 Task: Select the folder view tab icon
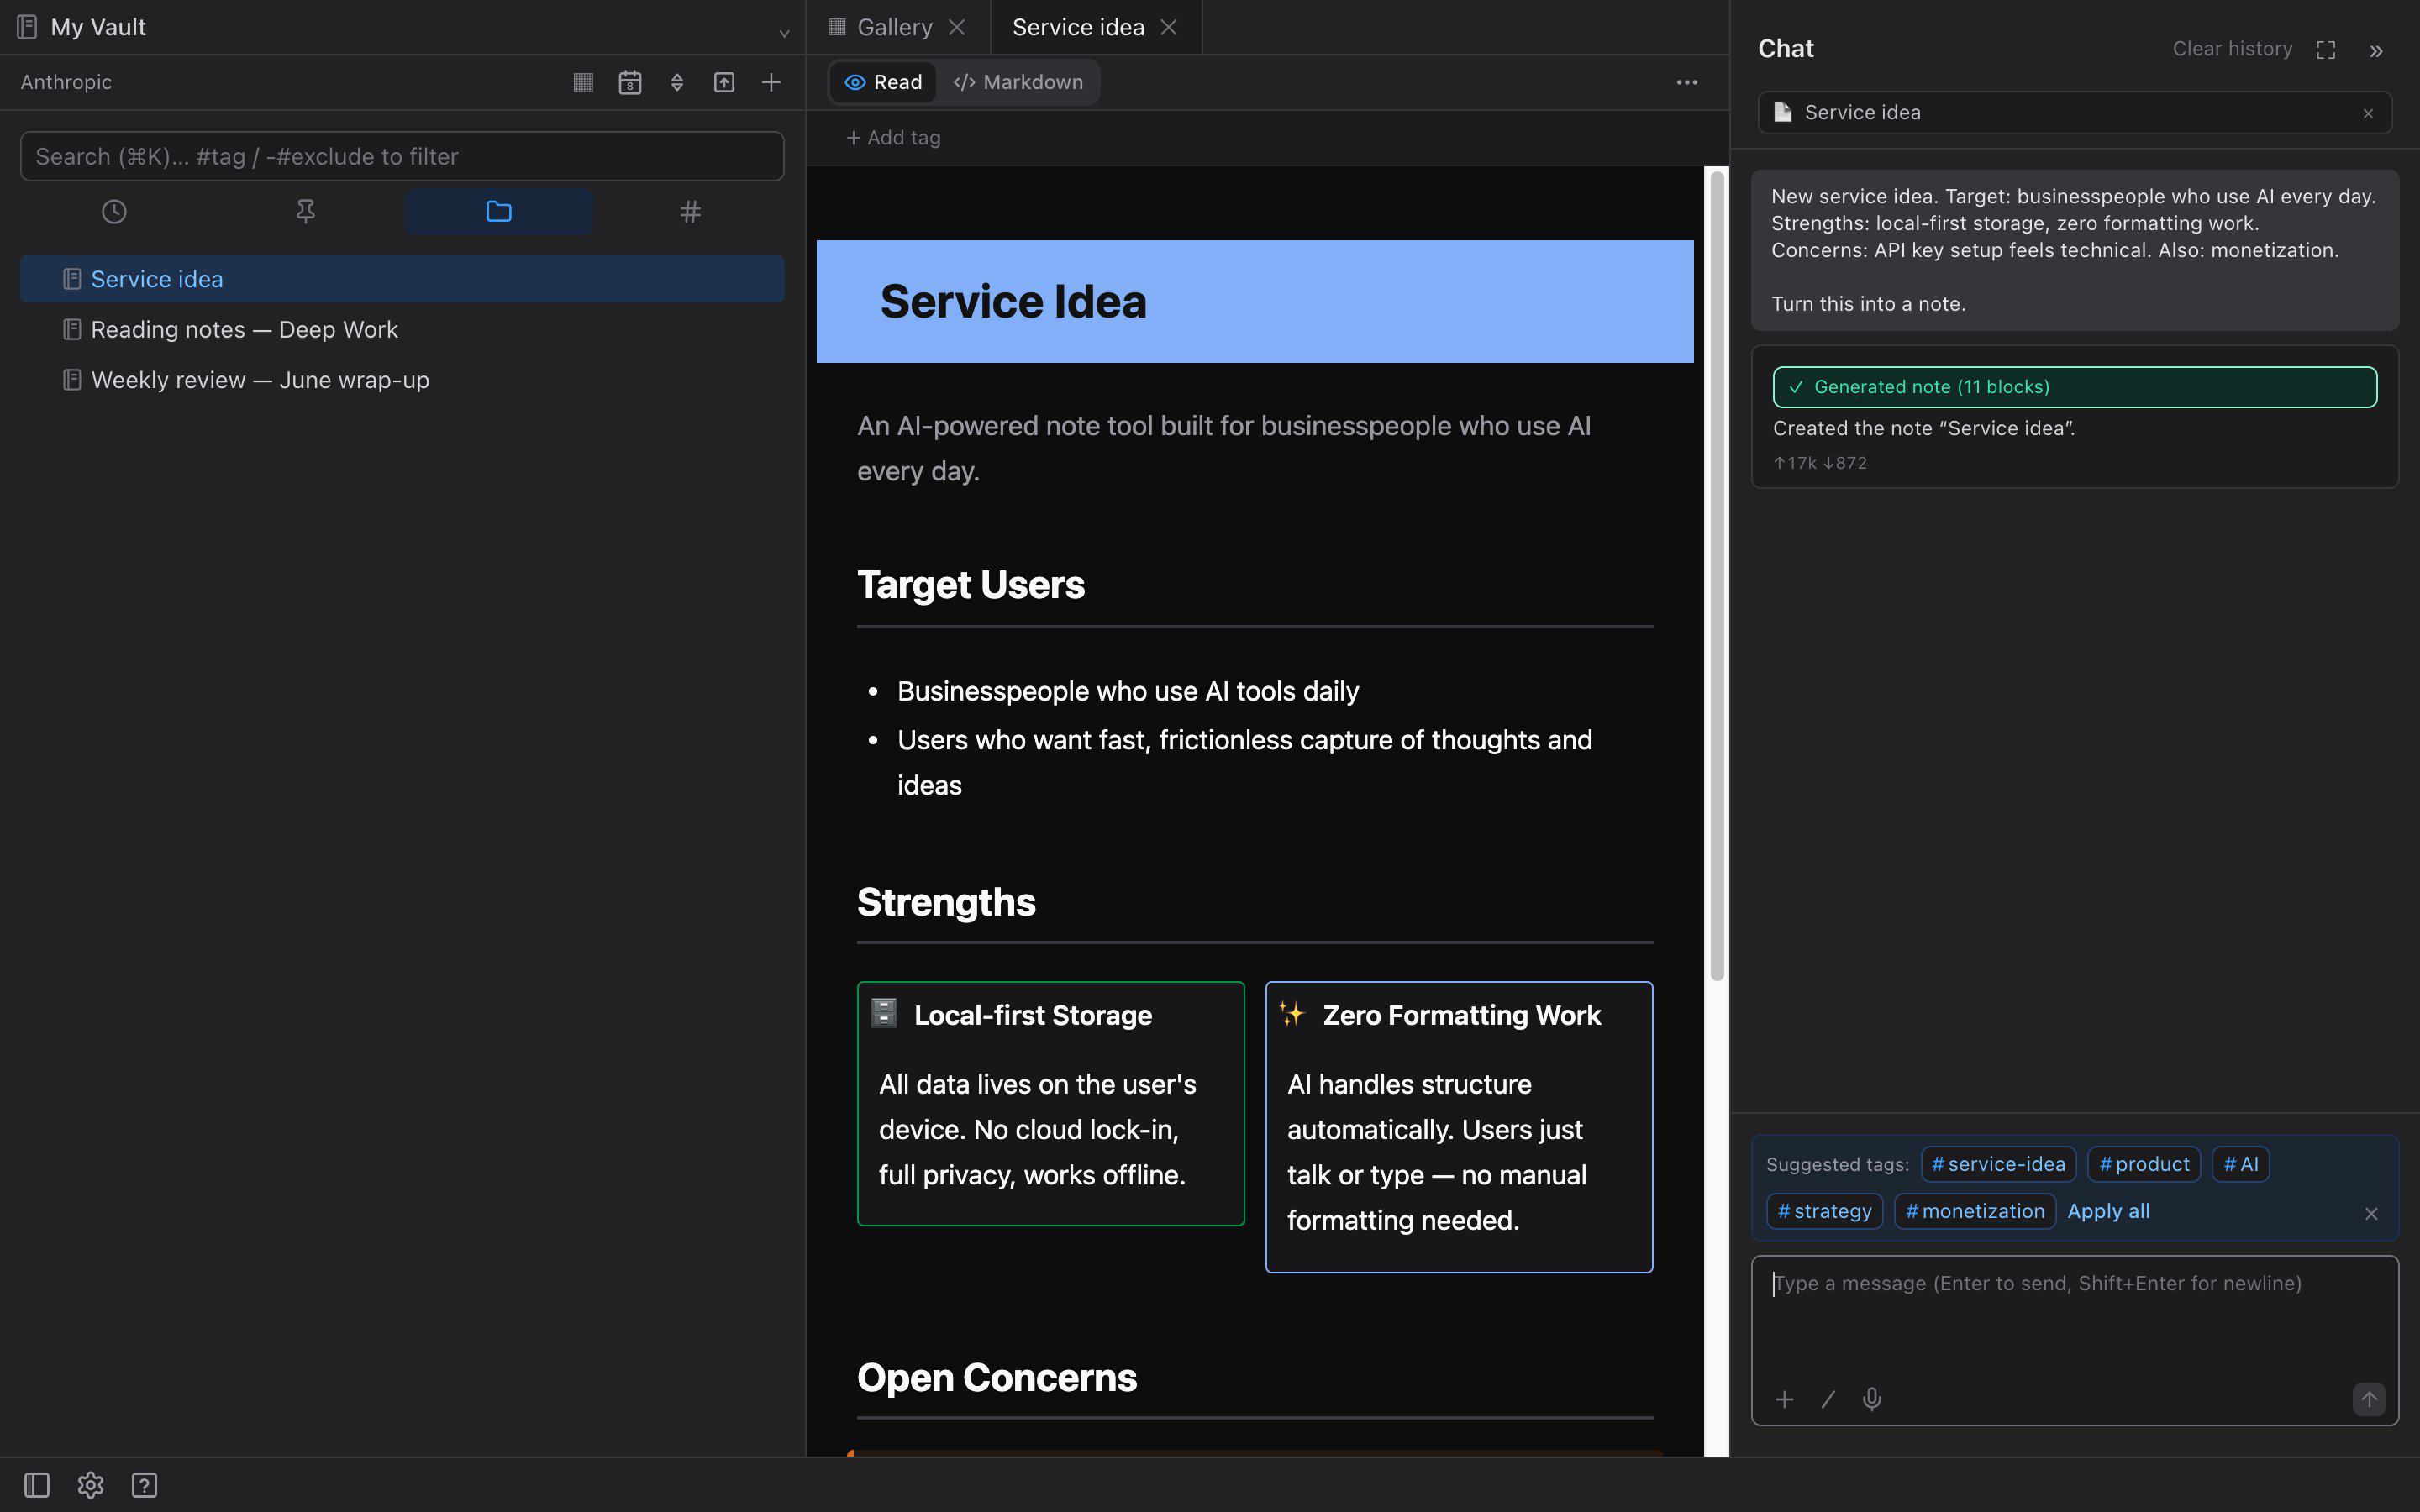(498, 211)
